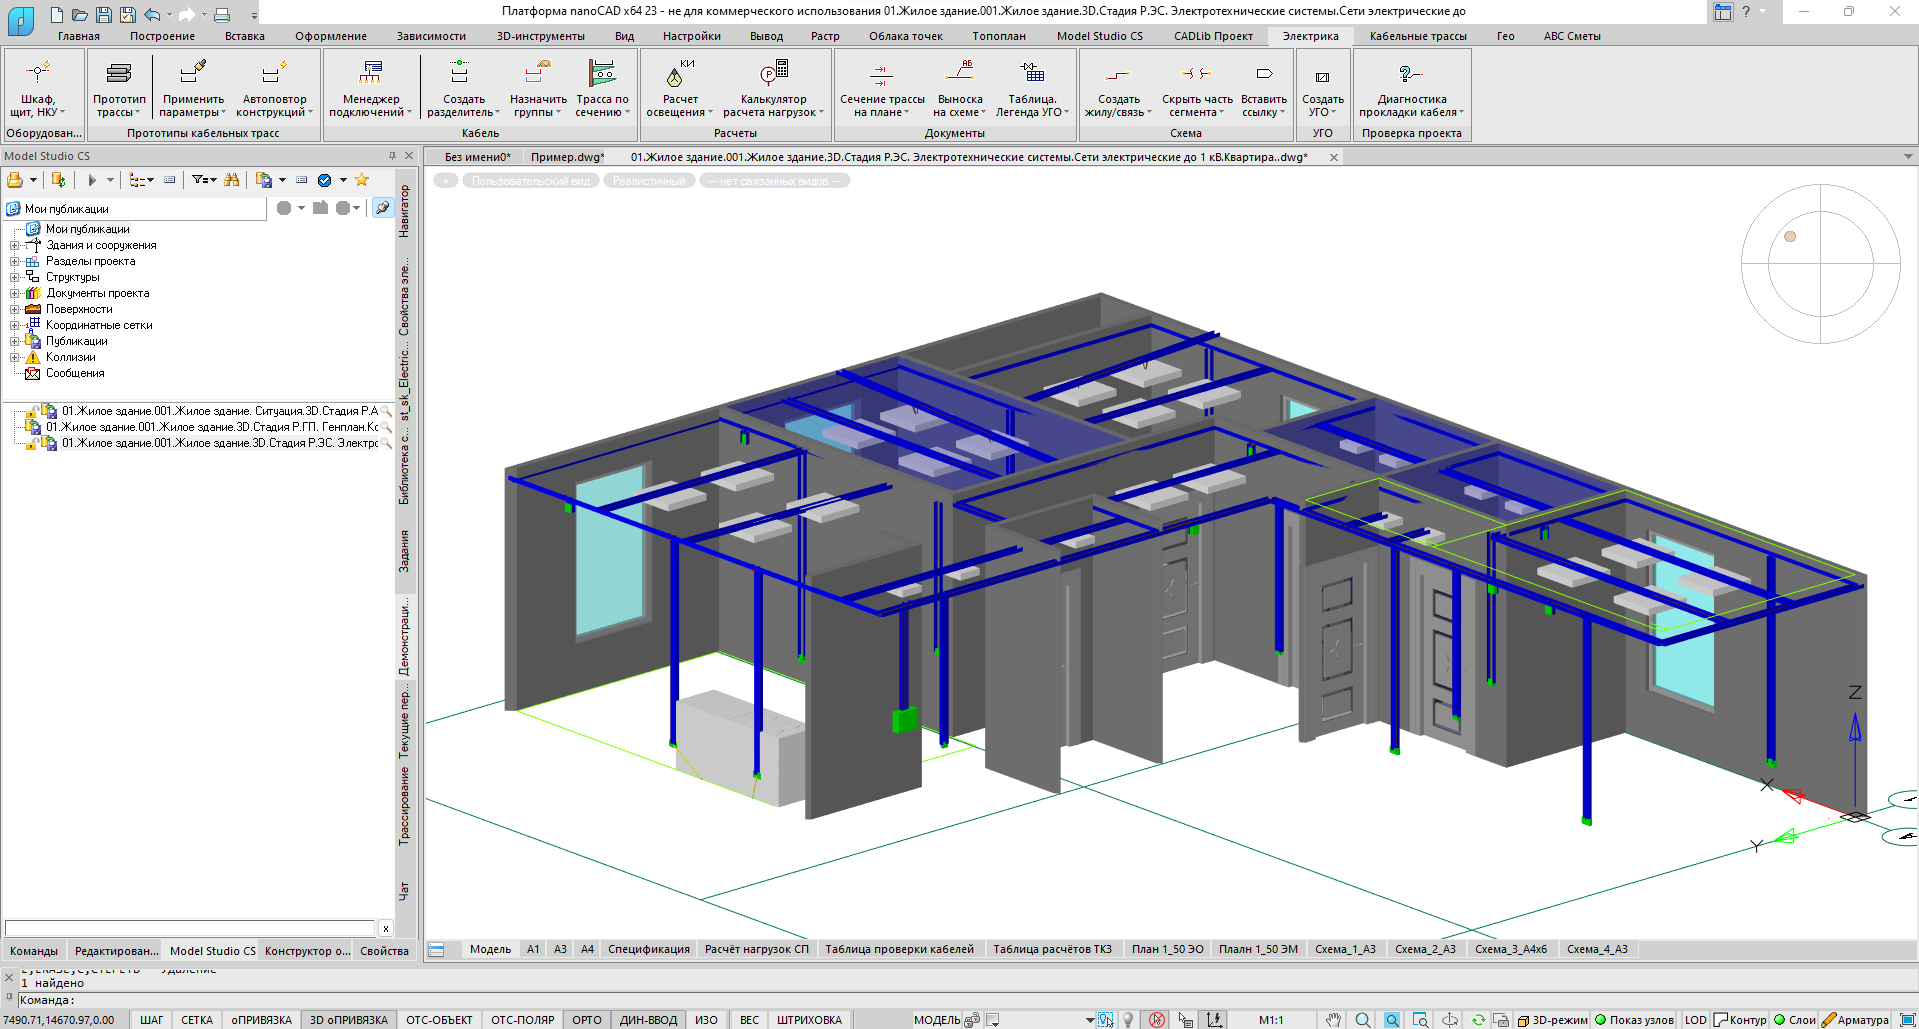
Task: Click the Реалистичный visual style button
Action: pos(649,181)
